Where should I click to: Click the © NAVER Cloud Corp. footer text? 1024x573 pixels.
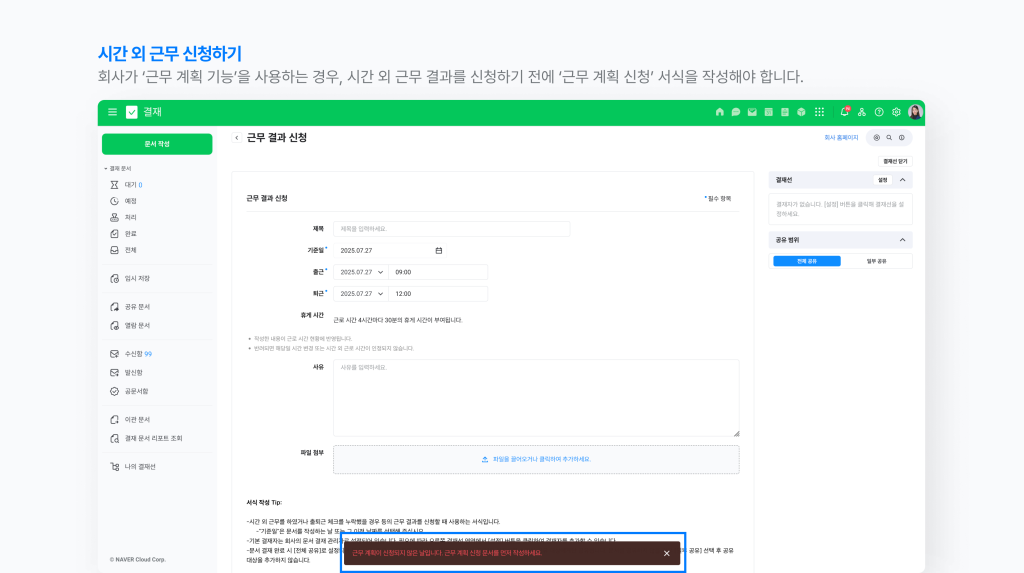click(x=138, y=560)
